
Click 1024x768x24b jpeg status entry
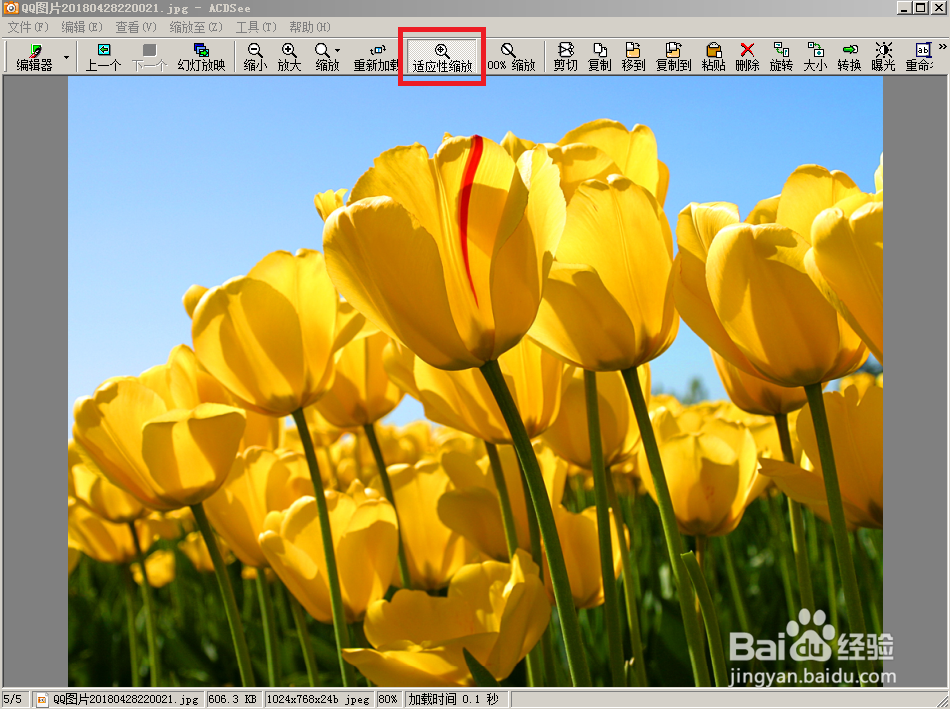tap(318, 699)
